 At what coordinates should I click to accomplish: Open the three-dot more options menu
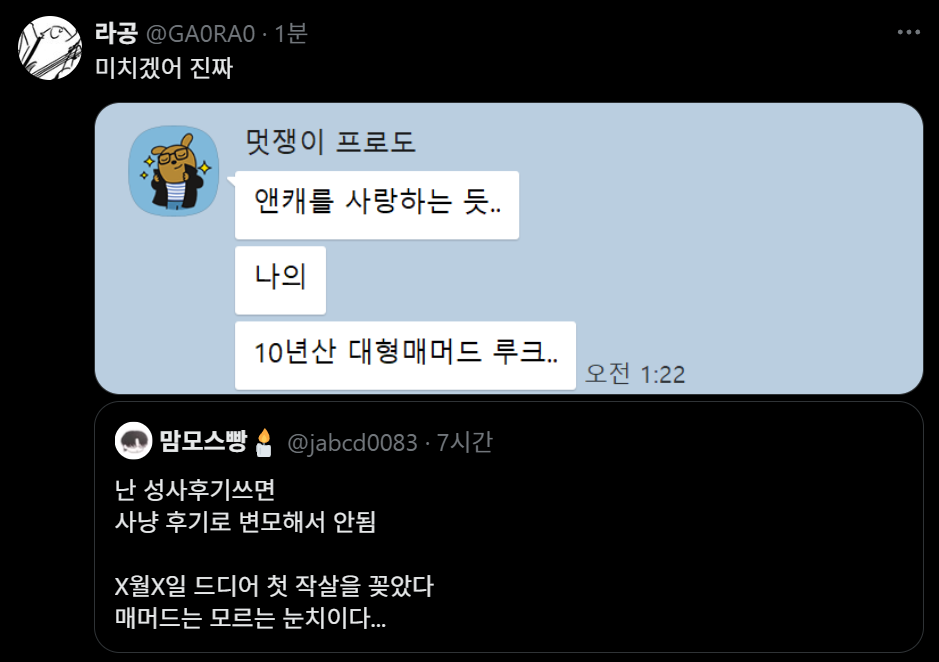tap(908, 32)
